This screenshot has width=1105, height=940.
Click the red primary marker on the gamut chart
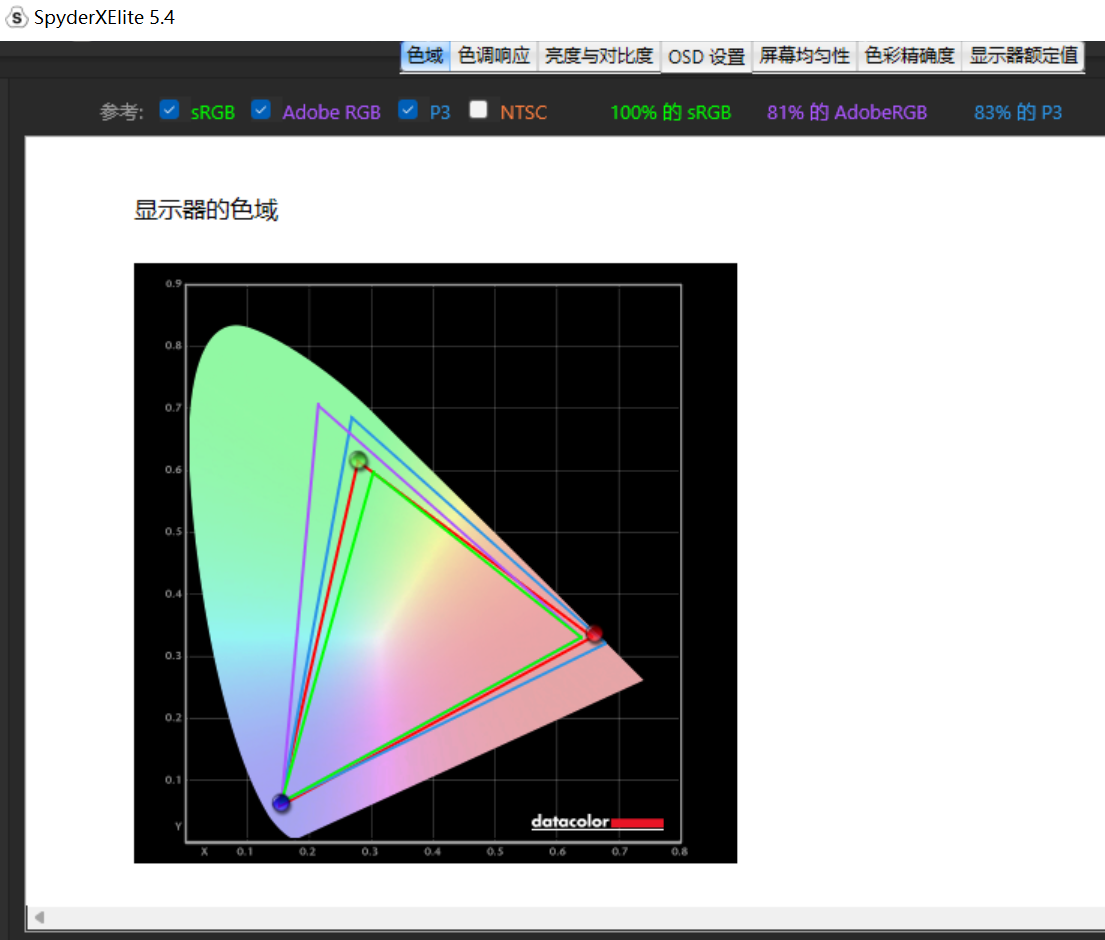[x=594, y=633]
